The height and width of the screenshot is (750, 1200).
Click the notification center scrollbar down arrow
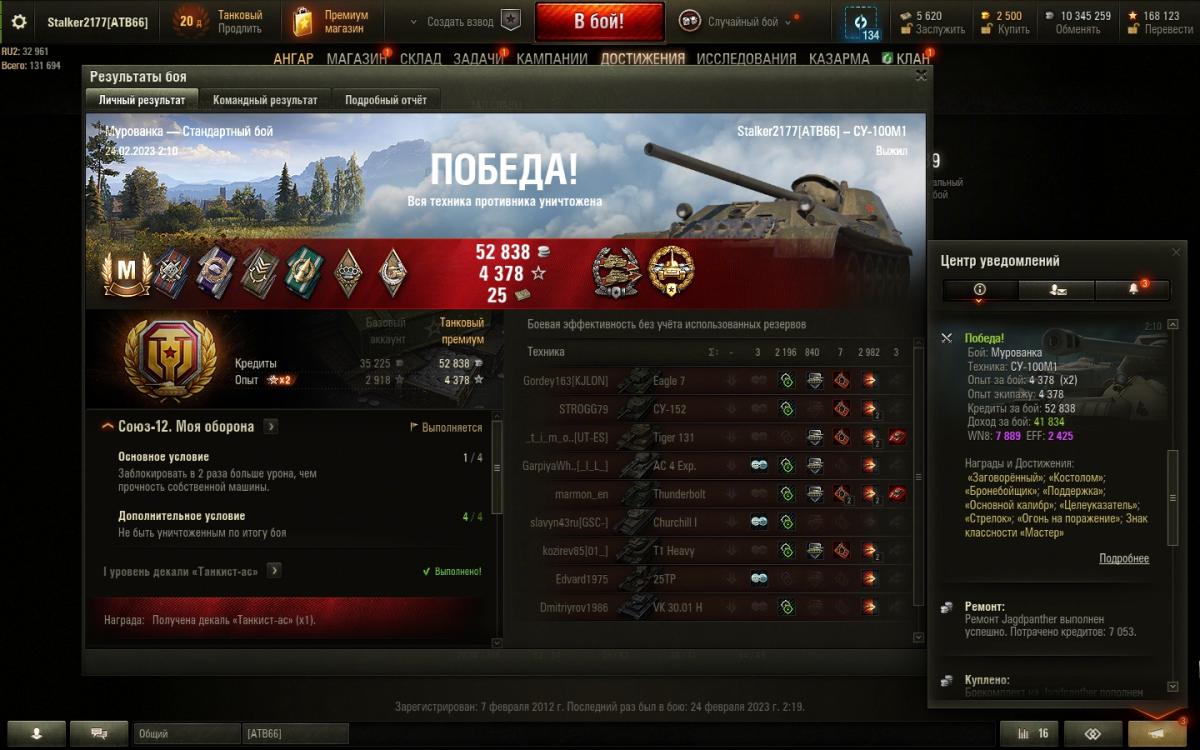tap(1173, 688)
